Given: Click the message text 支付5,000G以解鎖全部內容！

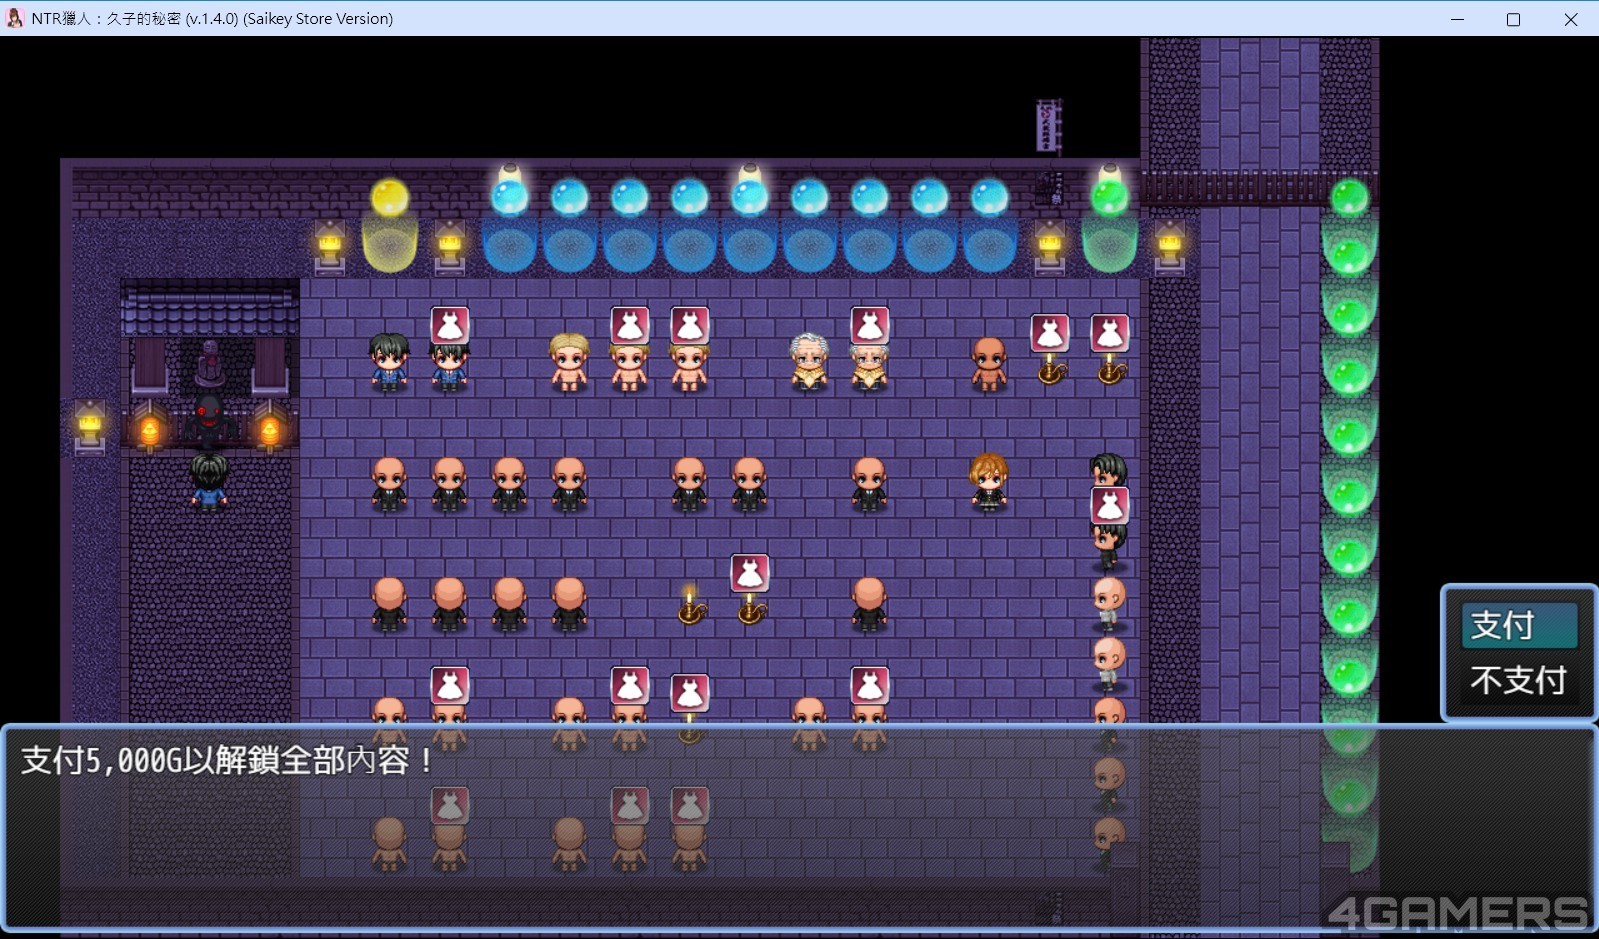Looking at the screenshot, I should click(227, 761).
